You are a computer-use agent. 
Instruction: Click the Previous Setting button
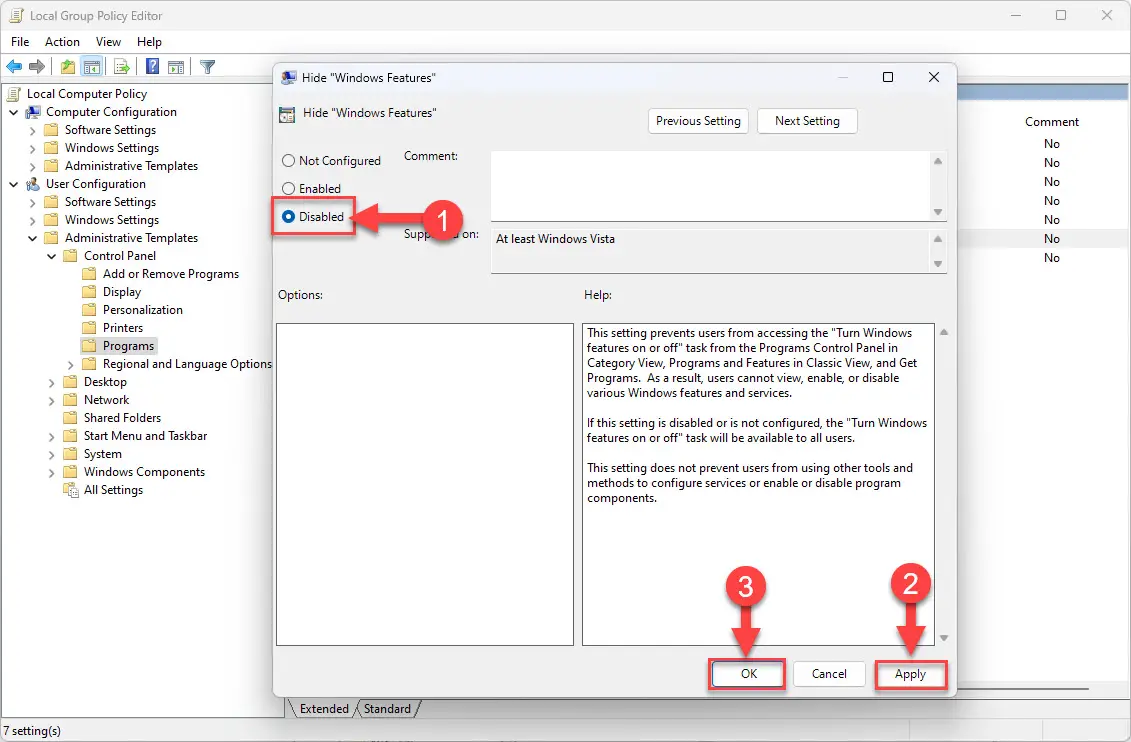(698, 121)
